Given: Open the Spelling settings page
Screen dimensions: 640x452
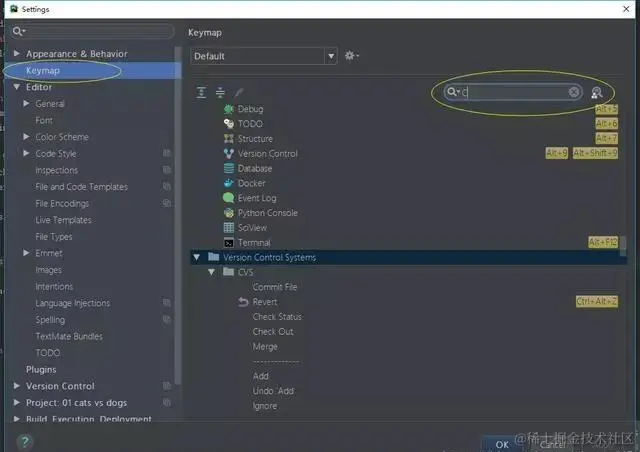Looking at the screenshot, I should [x=50, y=320].
